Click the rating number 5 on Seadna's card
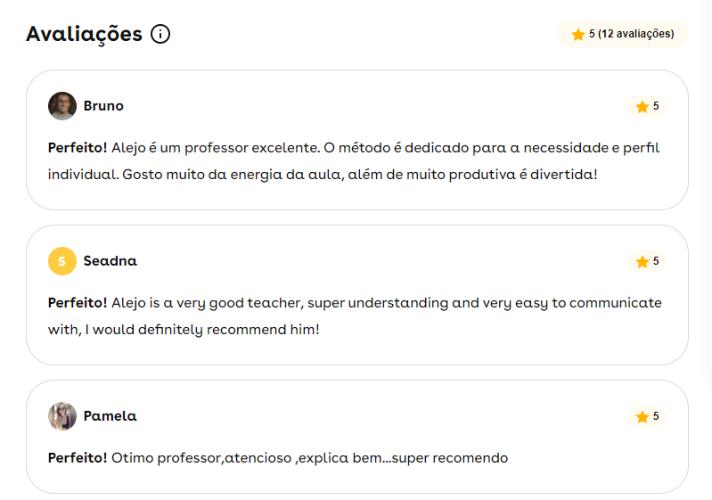Screen dimensions: 712x500 (656, 261)
